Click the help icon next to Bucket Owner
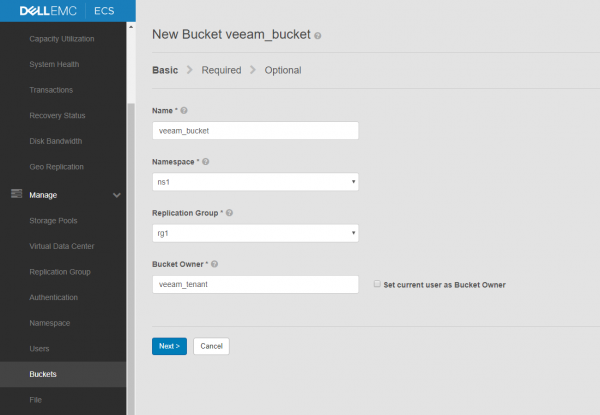The image size is (600, 415). [214, 265]
